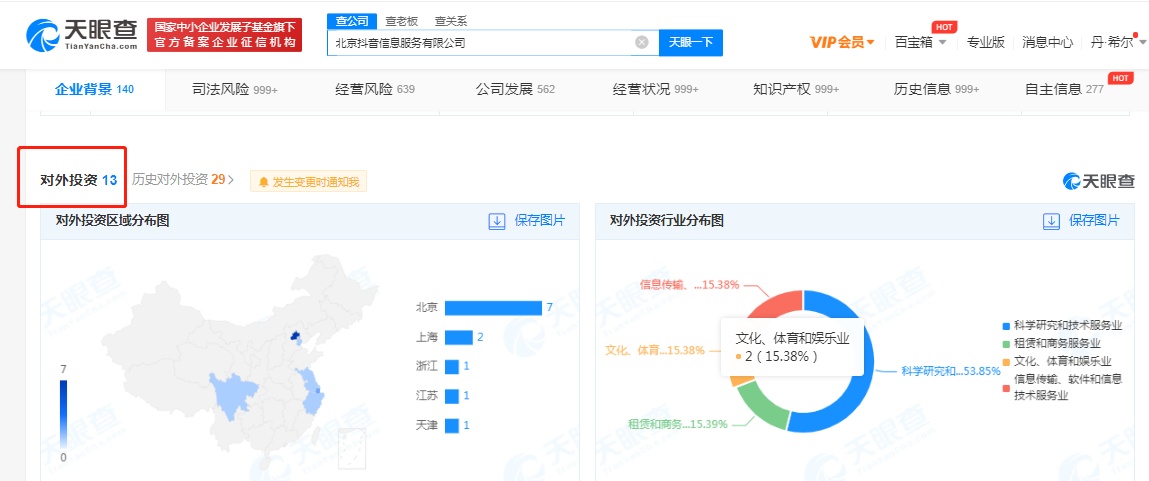Open the user account menu 丹·希尔

pyautogui.click(x=1118, y=43)
